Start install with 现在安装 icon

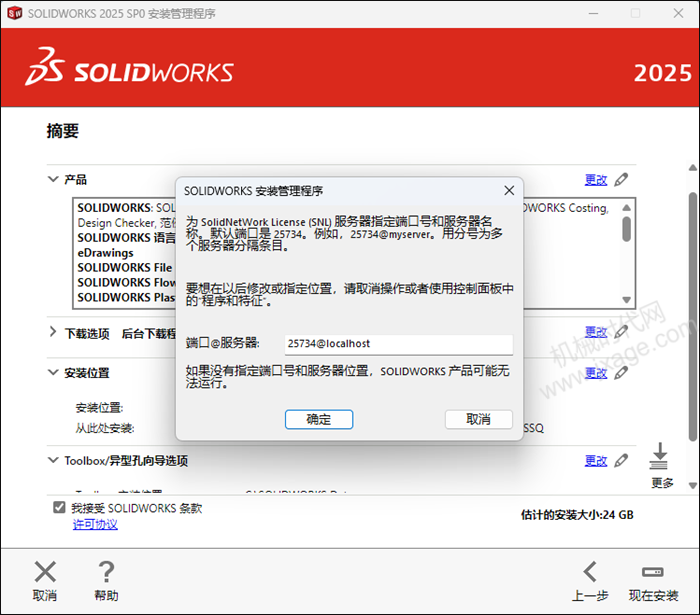click(653, 572)
